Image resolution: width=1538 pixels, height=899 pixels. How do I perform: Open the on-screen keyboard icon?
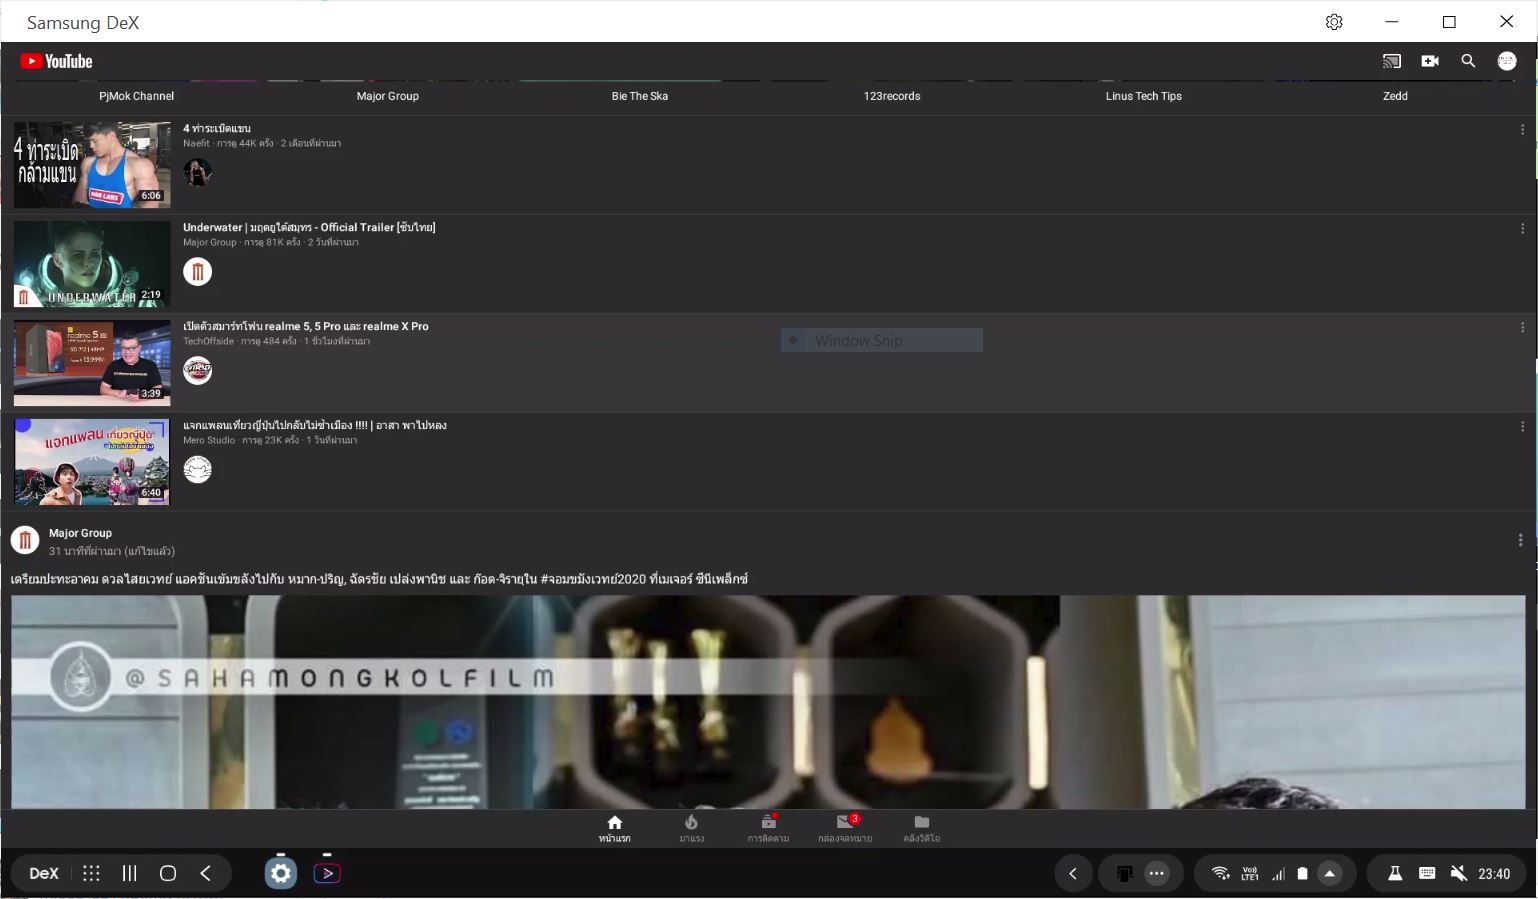(x=1427, y=874)
